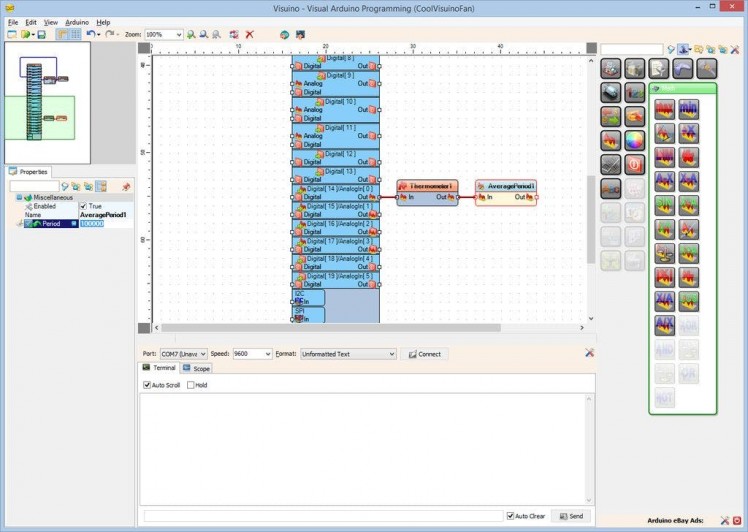Enable the Hold checkbox in Terminal
Image resolution: width=748 pixels, height=532 pixels.
[x=191, y=385]
